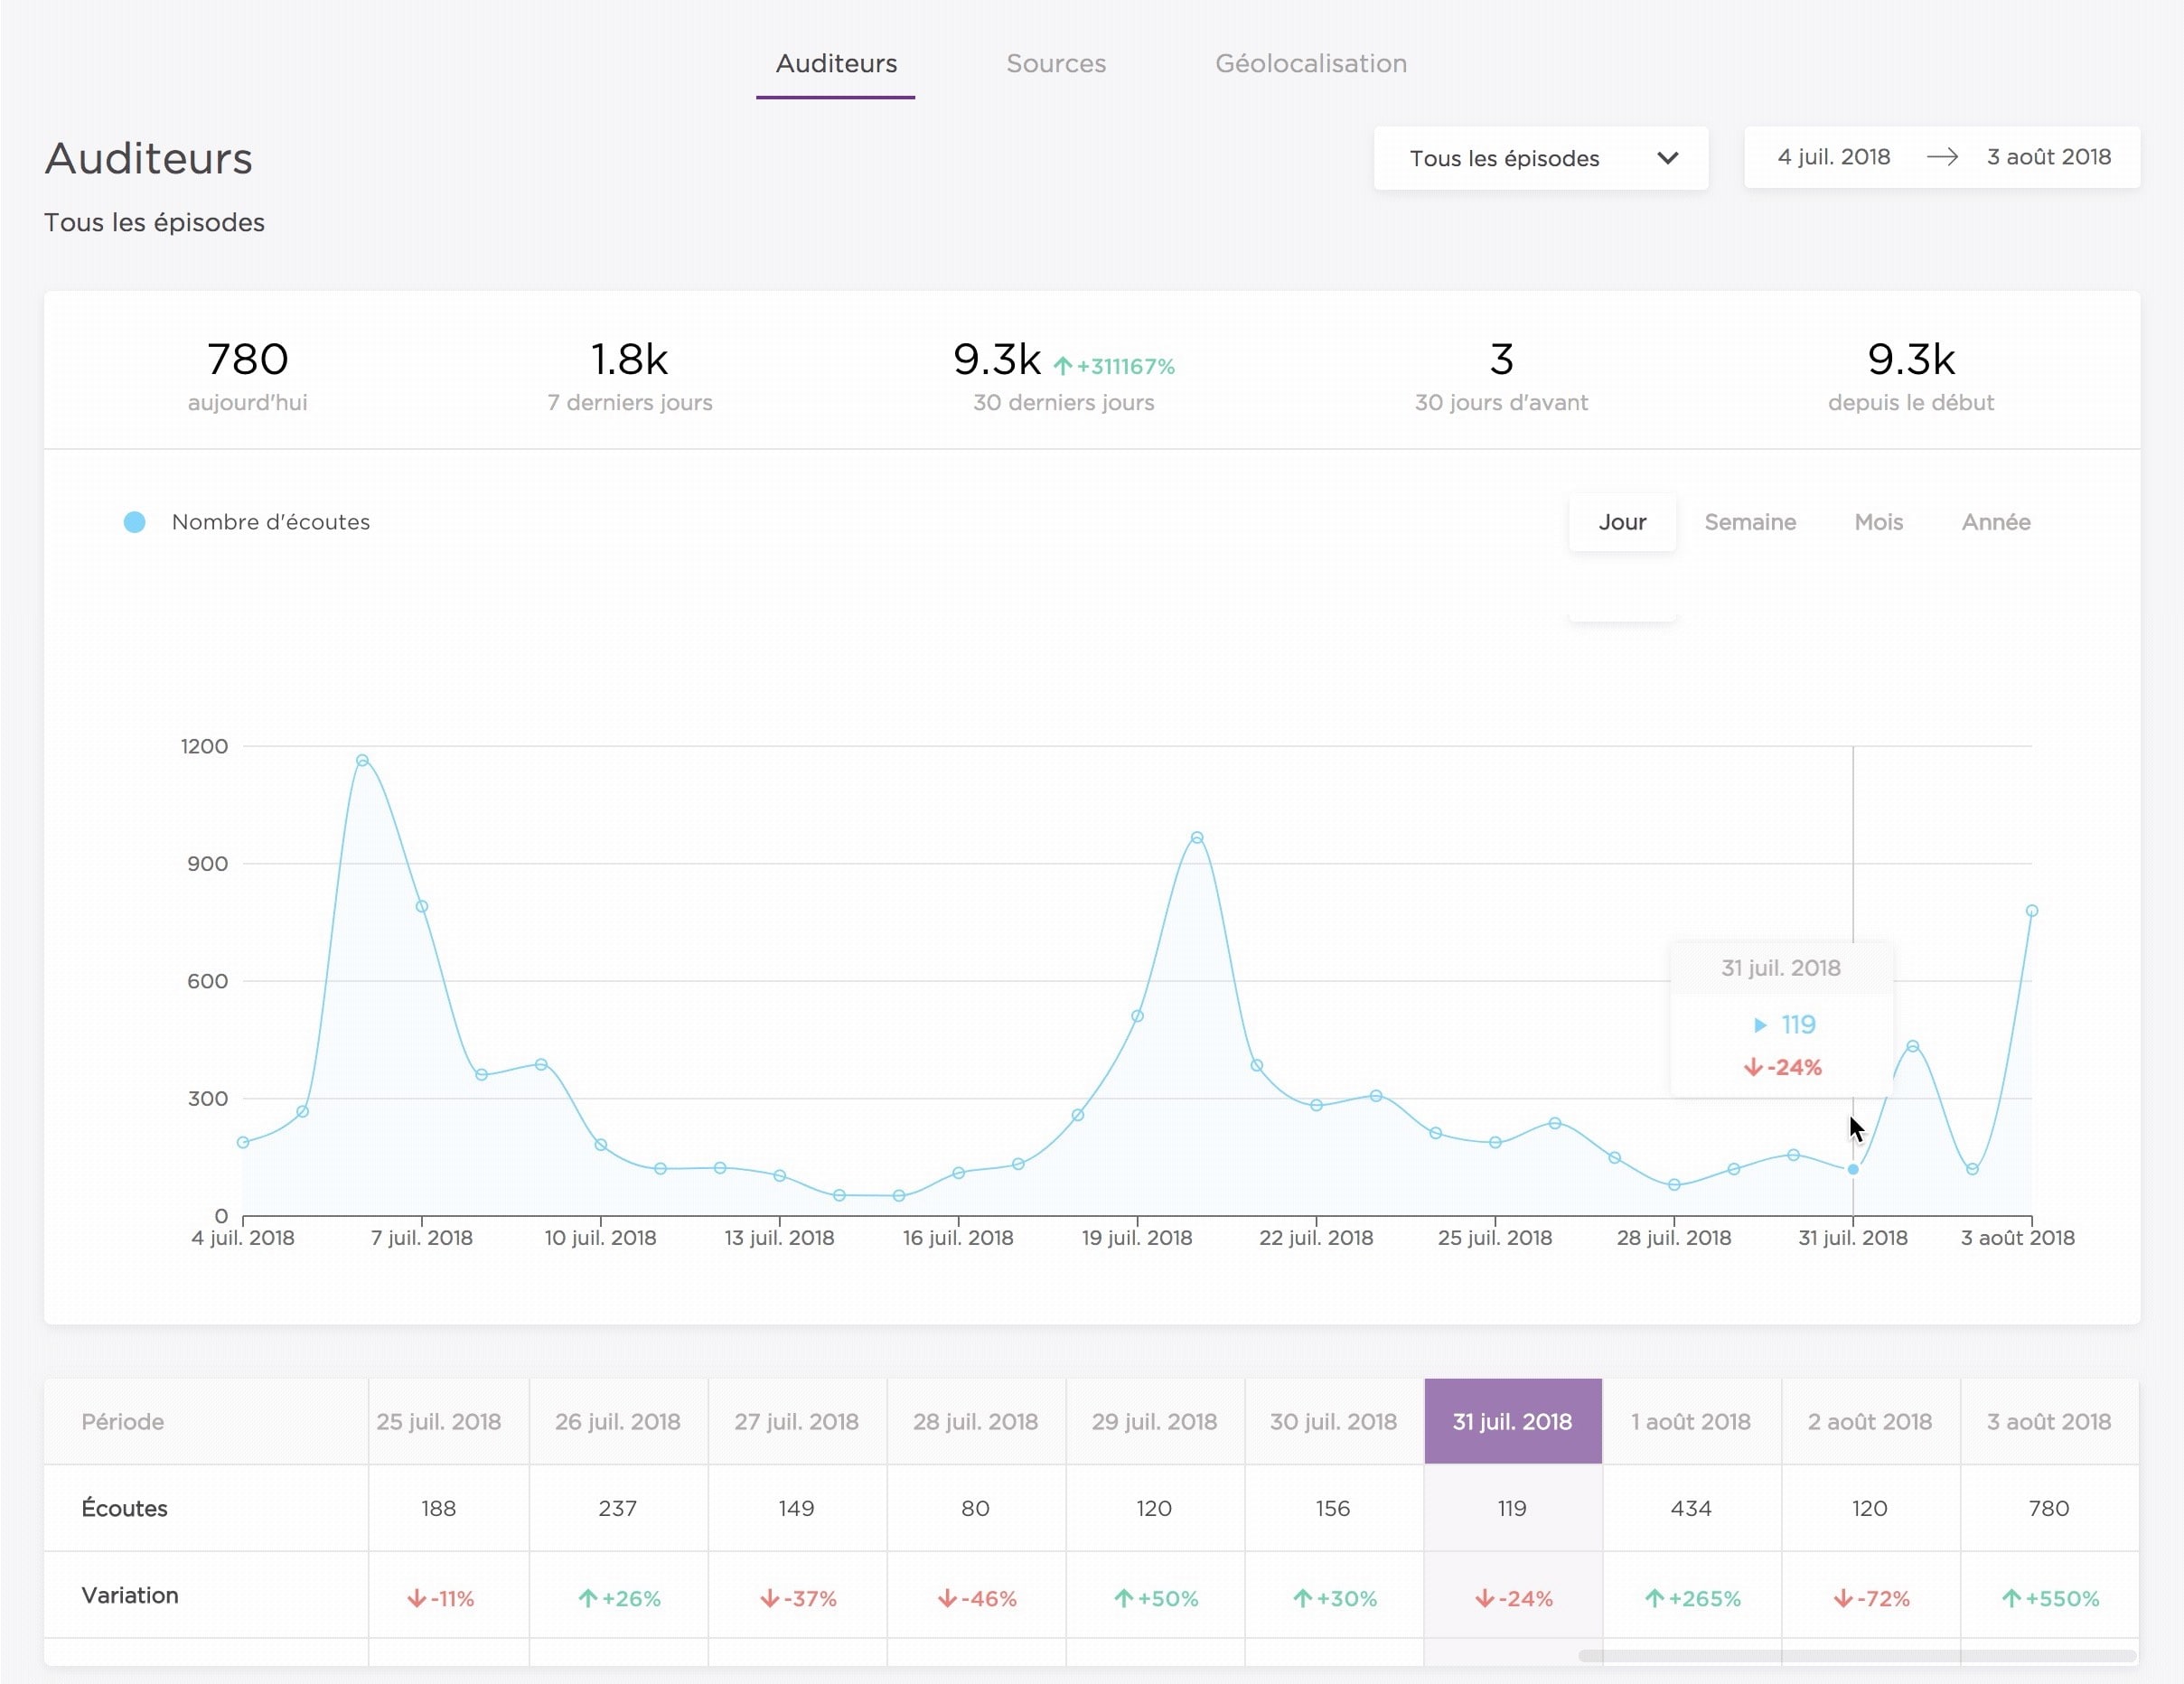
Task: Select the 28 juil. 2018 column header
Action: point(976,1421)
